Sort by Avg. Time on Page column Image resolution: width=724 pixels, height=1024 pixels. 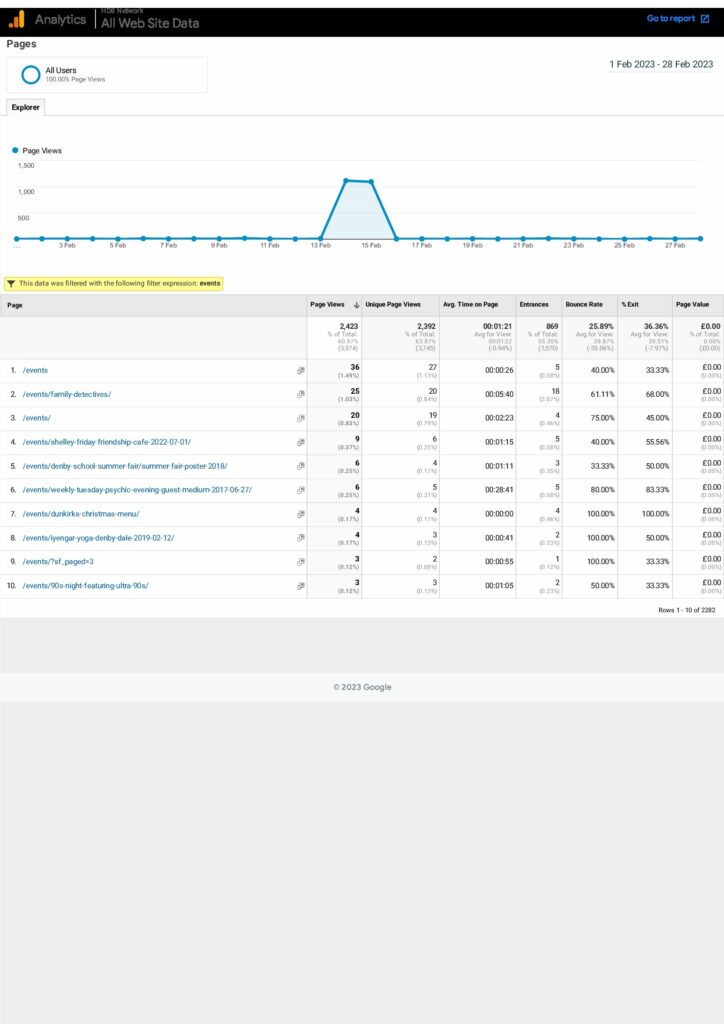(x=470, y=305)
